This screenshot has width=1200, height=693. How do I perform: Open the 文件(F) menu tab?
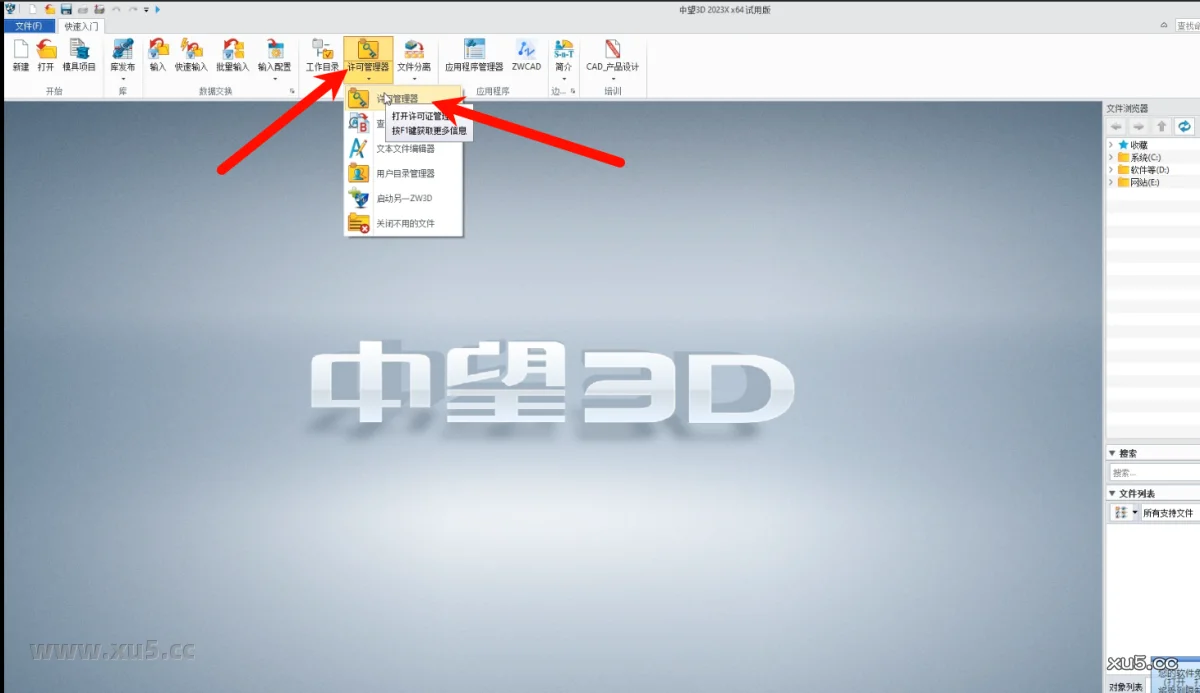click(x=29, y=26)
